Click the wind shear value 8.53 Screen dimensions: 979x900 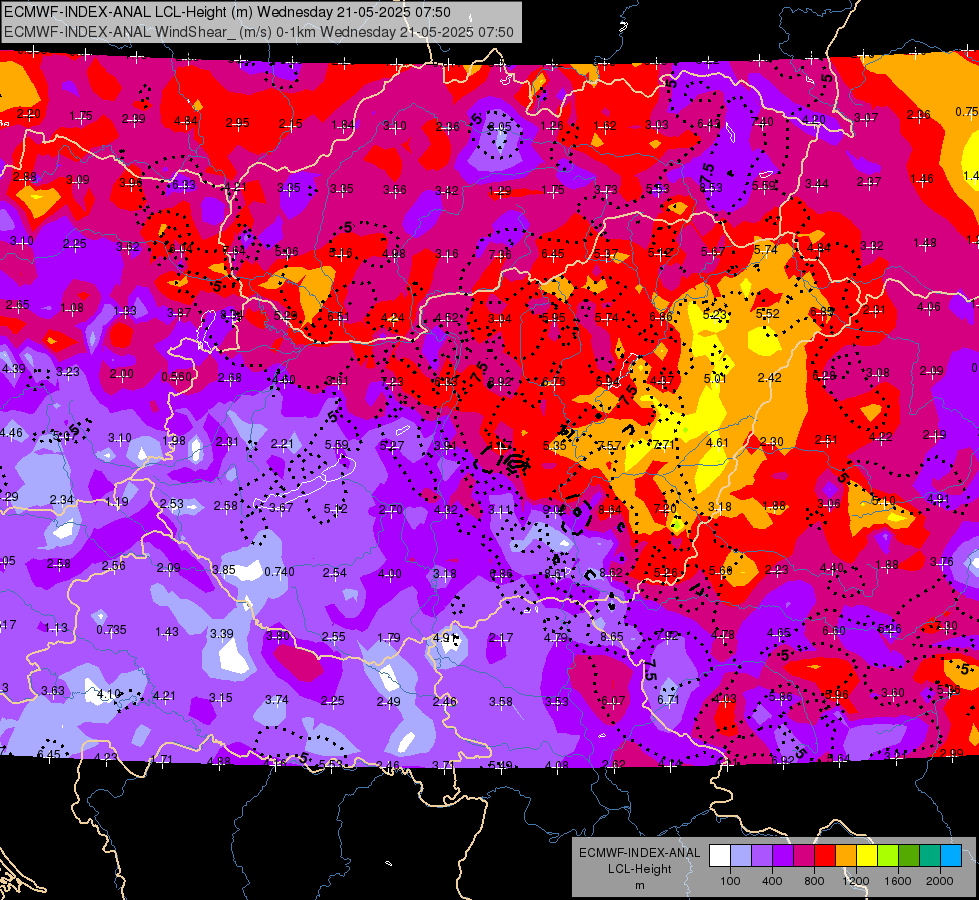(x=711, y=187)
